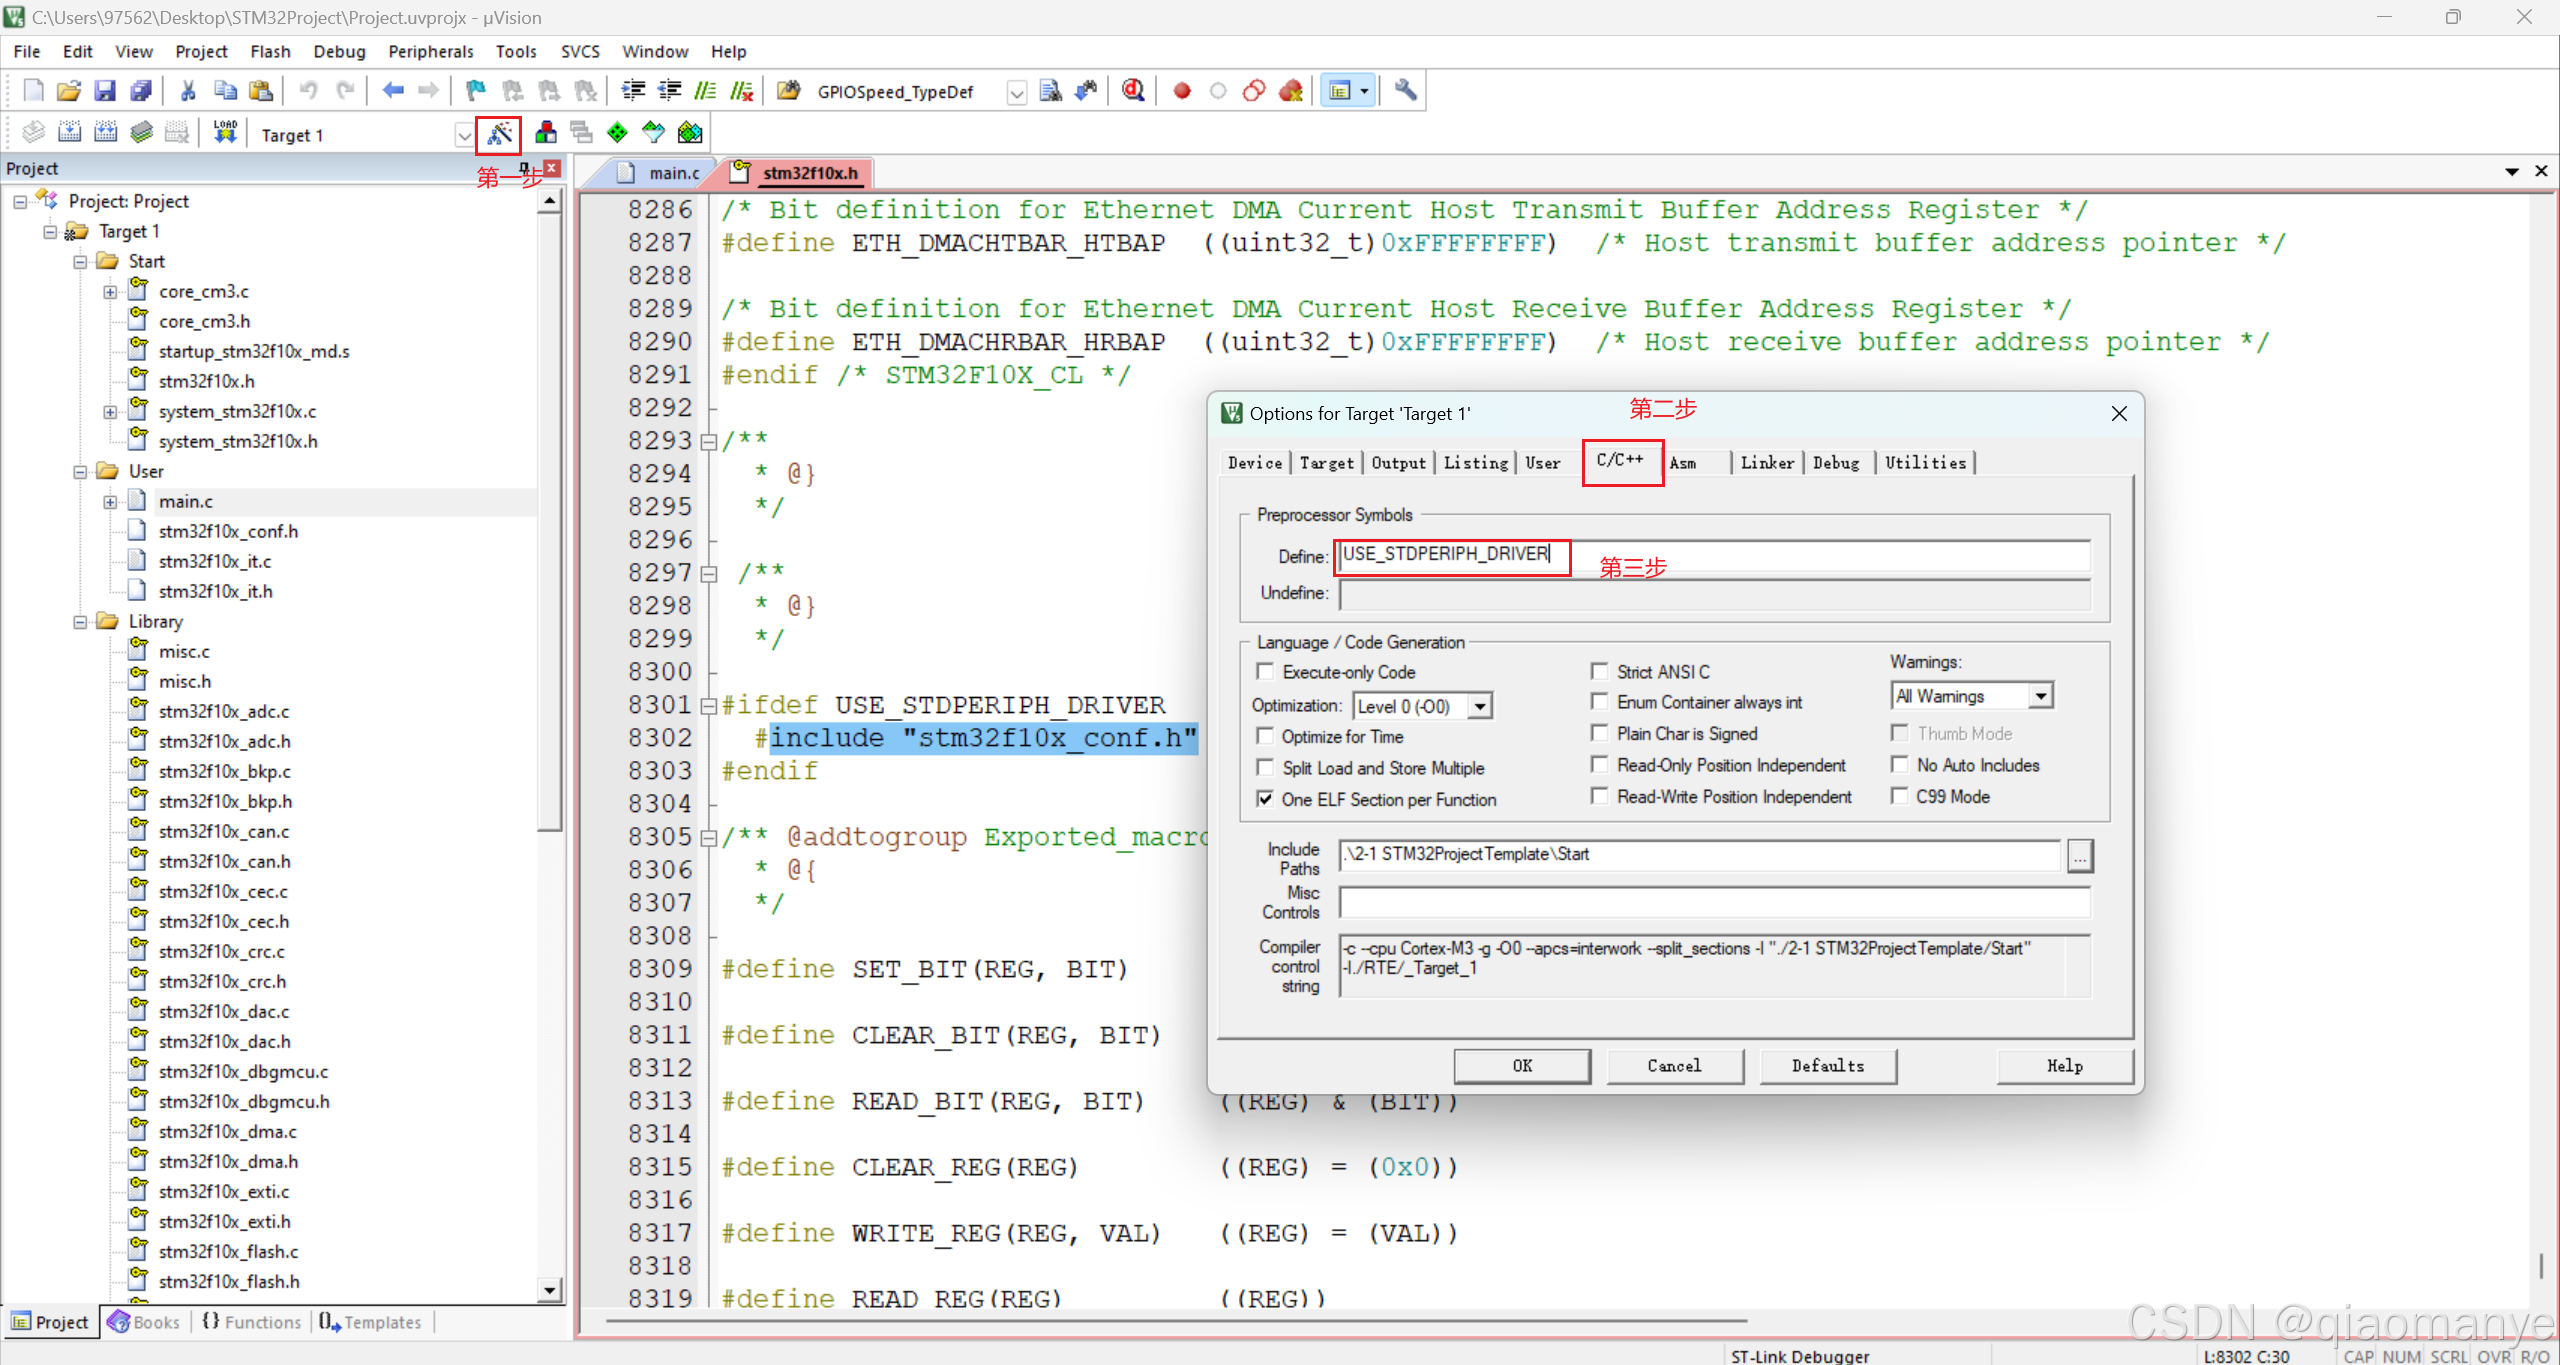Image resolution: width=2560 pixels, height=1365 pixels.
Task: Open the Configuration wrench icon
Action: (1405, 91)
